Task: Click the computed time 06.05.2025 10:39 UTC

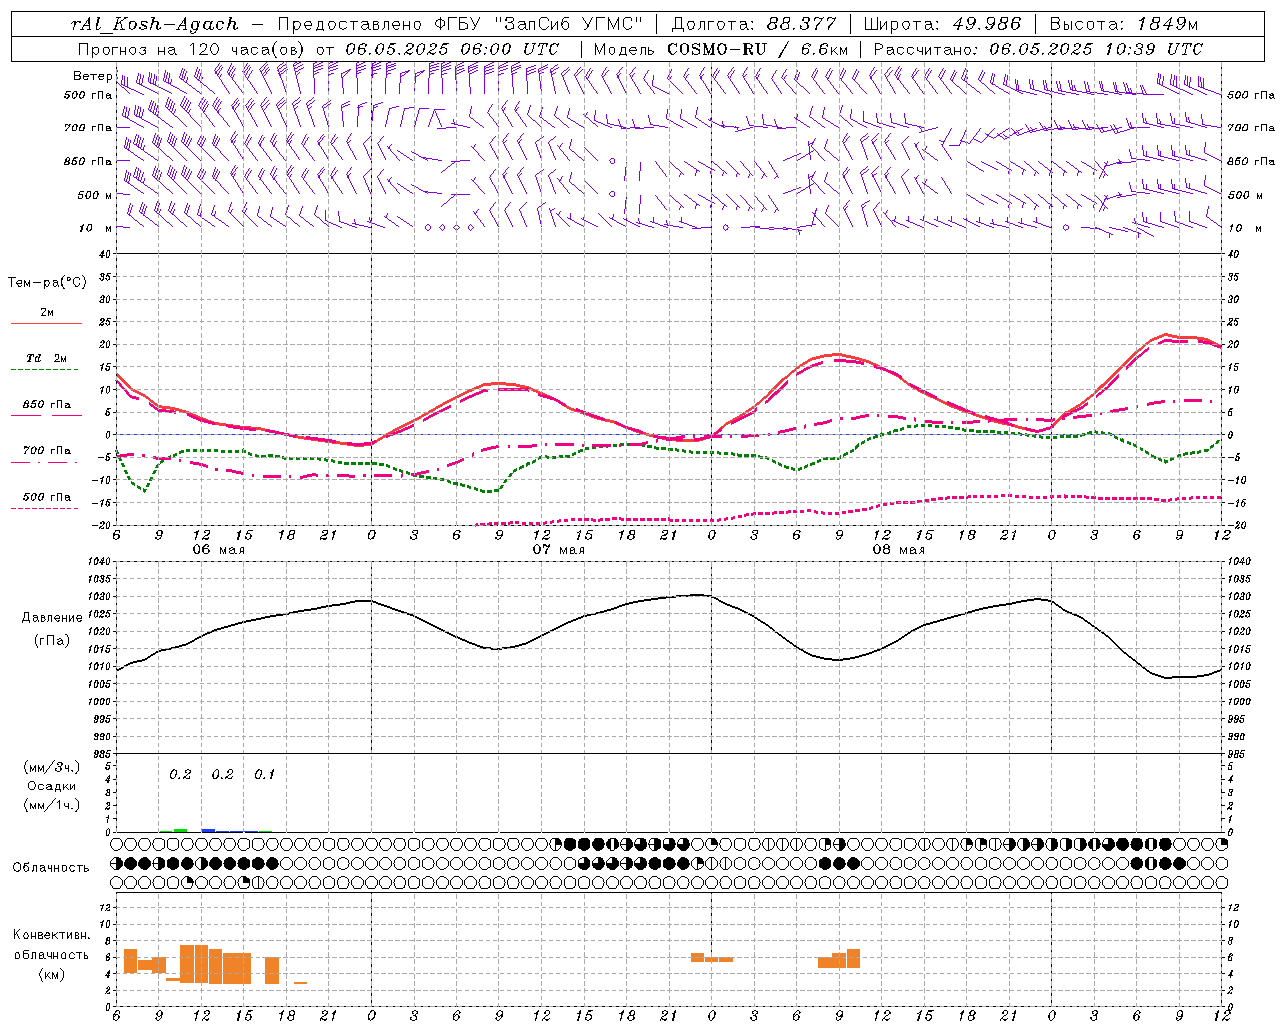Action: (x=1096, y=49)
